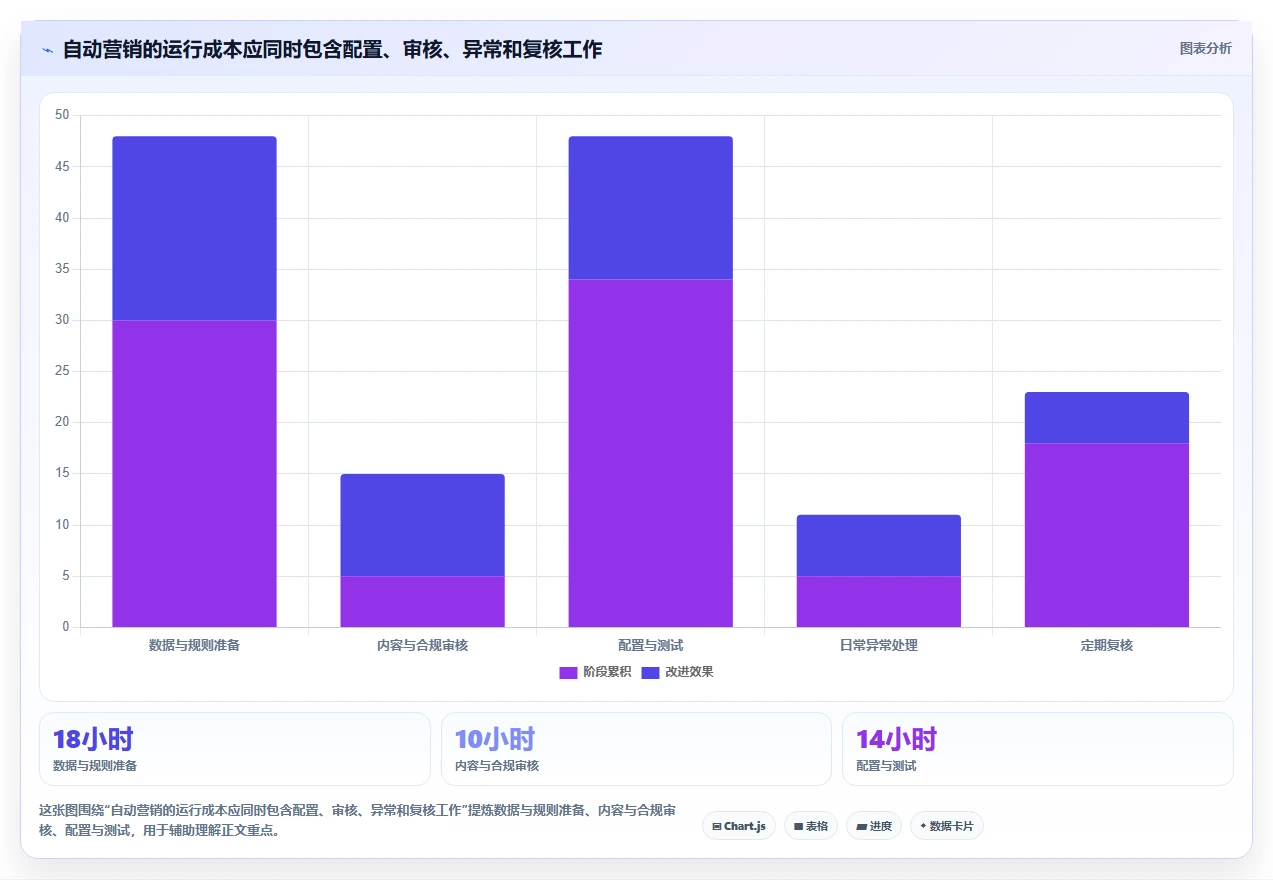Toggle the 改进效果 legend item
The image size is (1273, 880).
point(677,672)
